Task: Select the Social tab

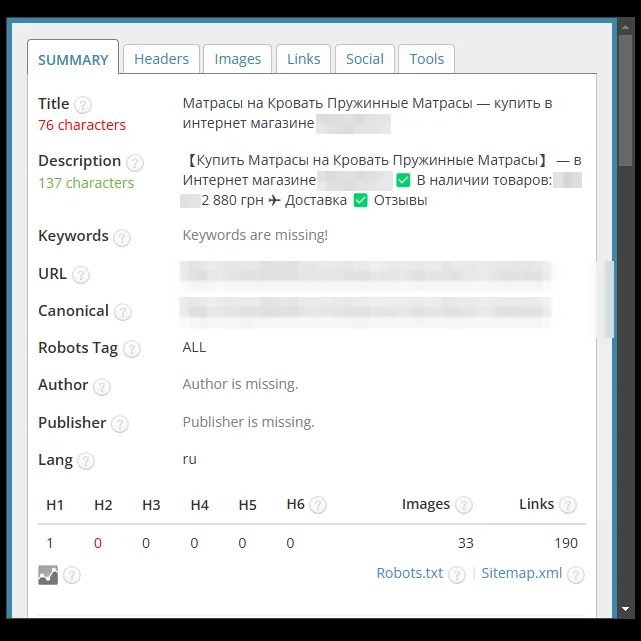Action: click(365, 59)
